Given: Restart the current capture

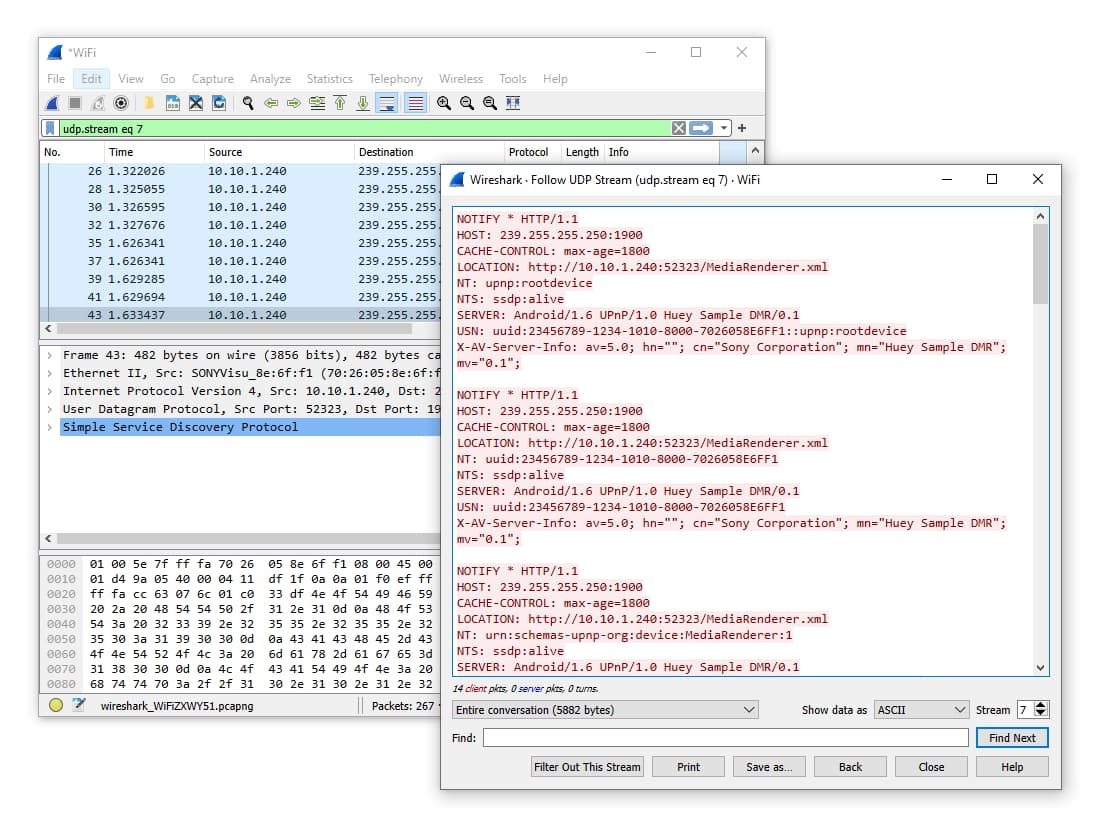Looking at the screenshot, I should 98,103.
